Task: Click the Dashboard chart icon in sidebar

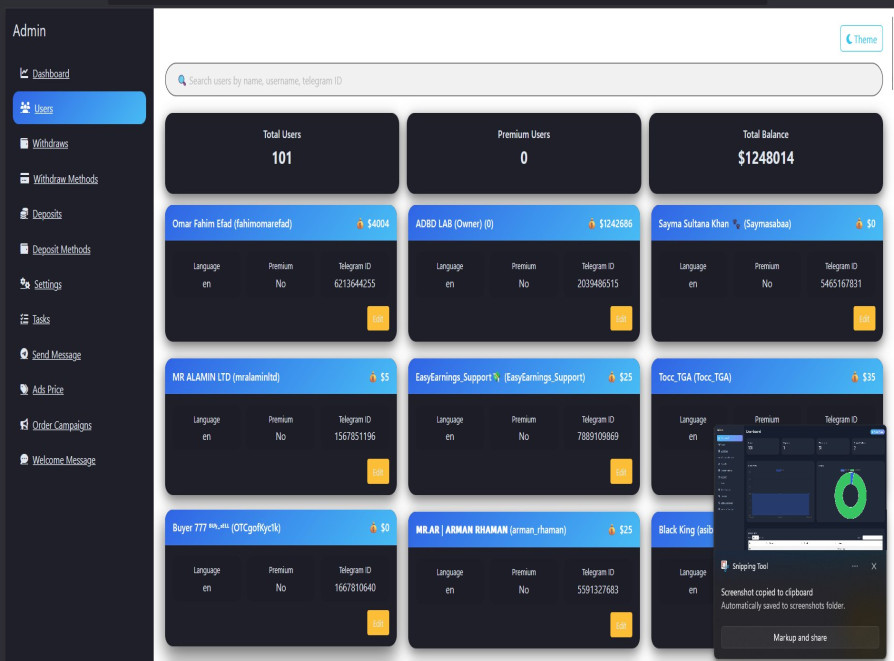Action: pyautogui.click(x=24, y=74)
